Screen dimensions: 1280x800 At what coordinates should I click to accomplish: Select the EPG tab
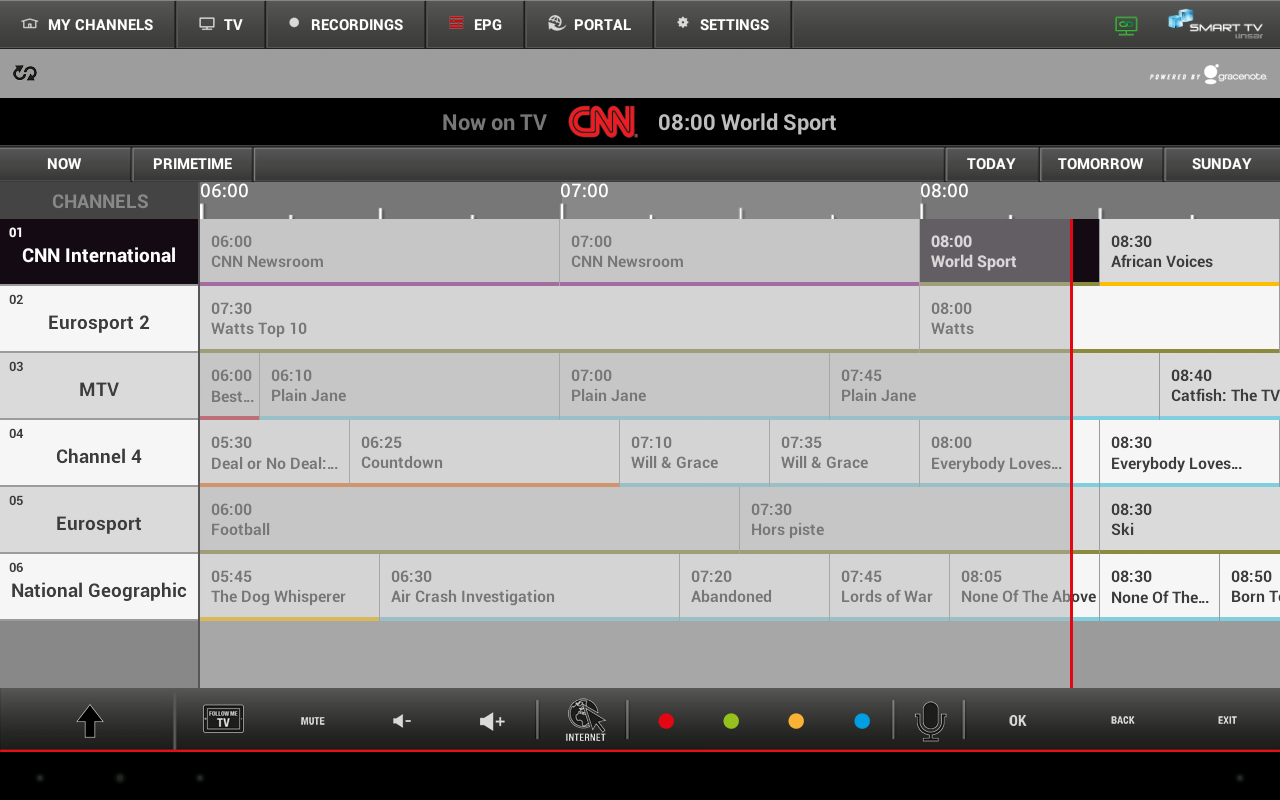tap(475, 24)
